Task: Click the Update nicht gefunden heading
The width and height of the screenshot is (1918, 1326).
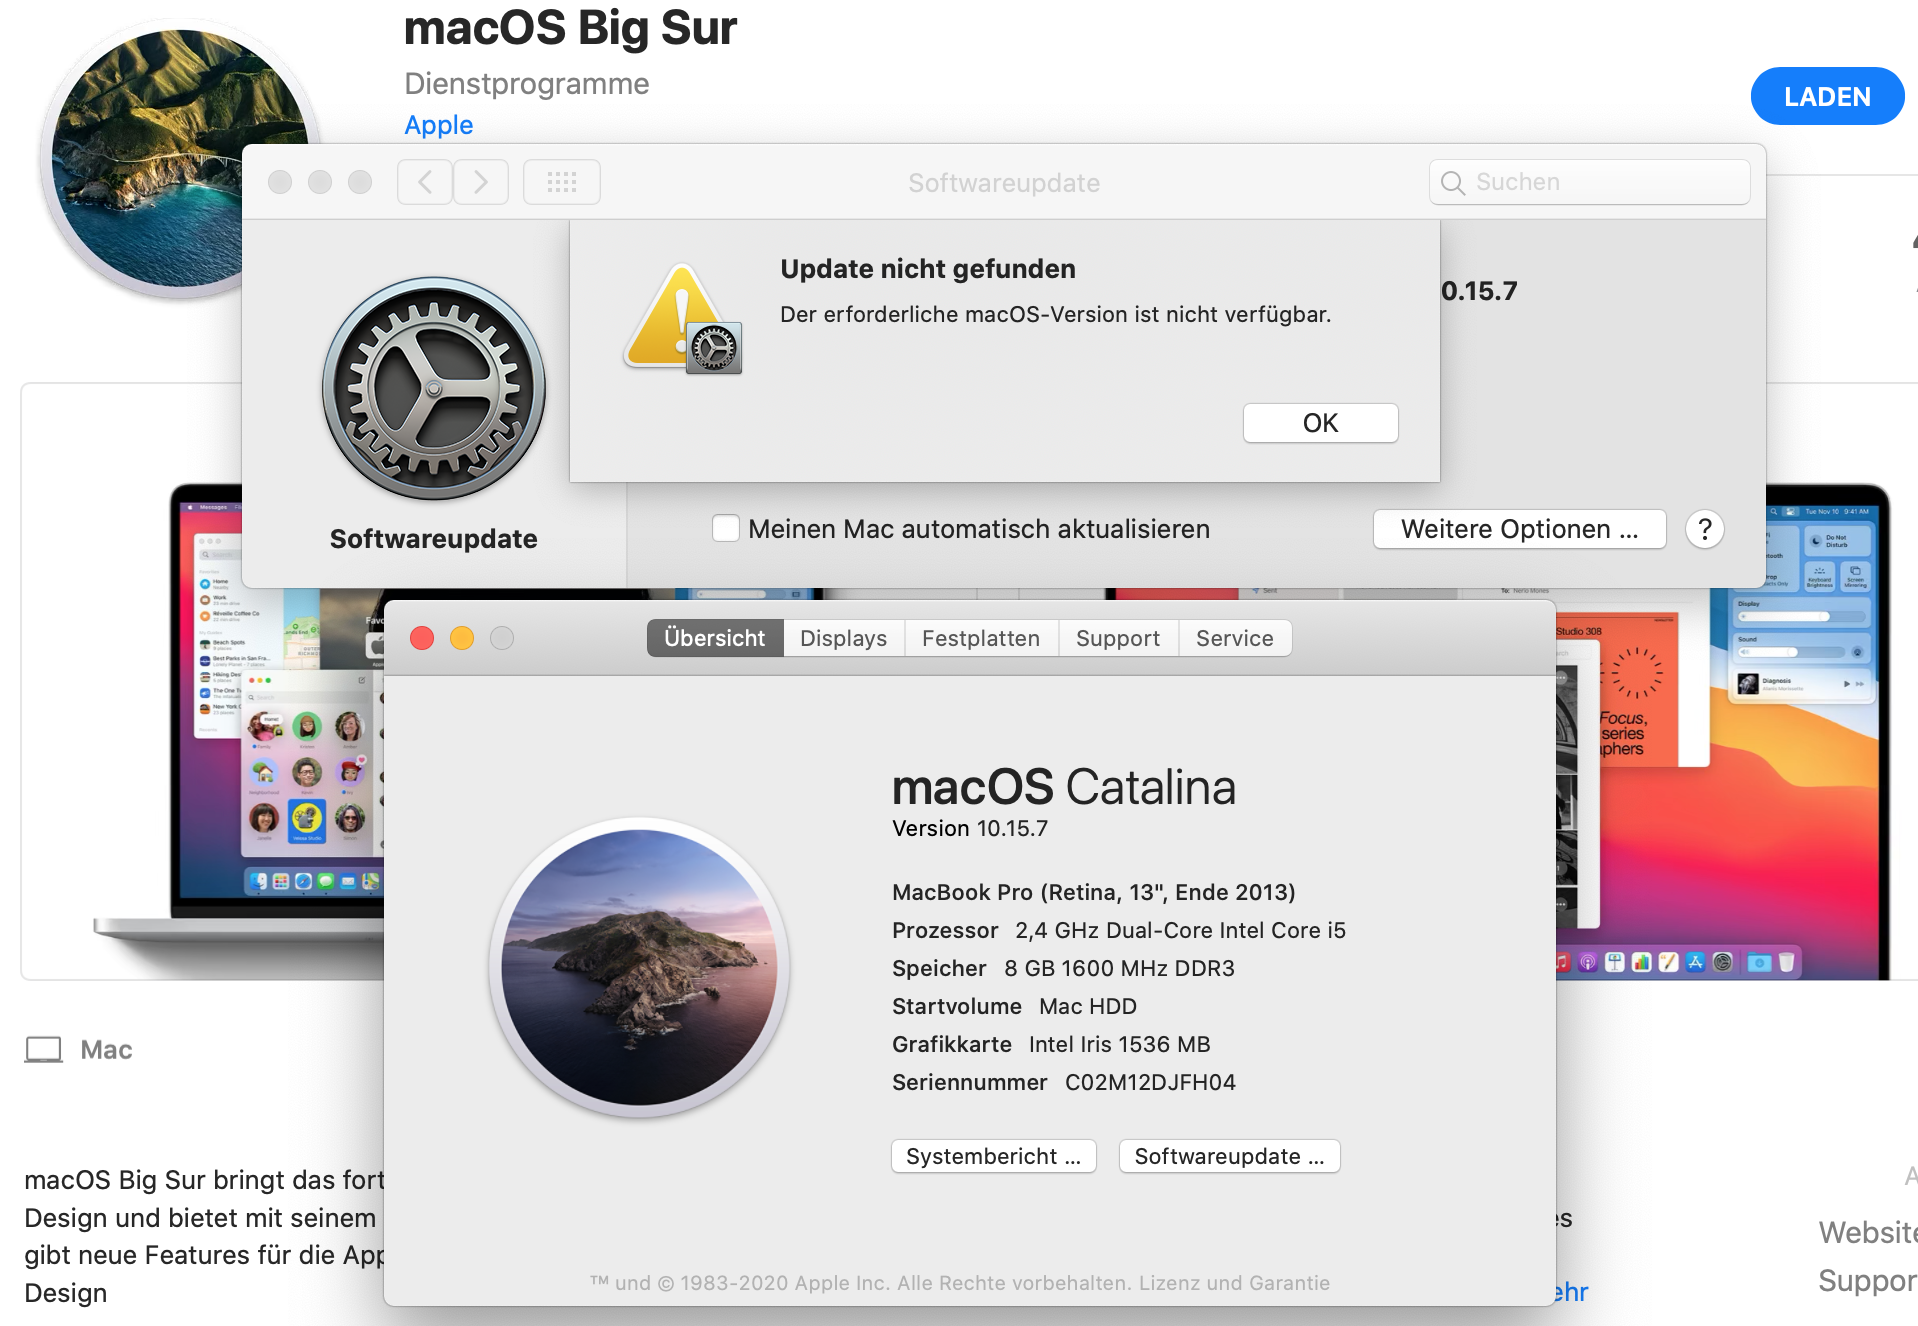Action: 928,269
